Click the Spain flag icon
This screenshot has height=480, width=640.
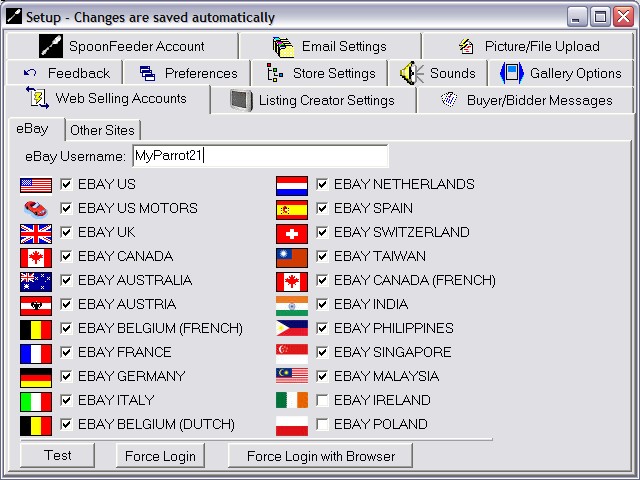click(292, 210)
